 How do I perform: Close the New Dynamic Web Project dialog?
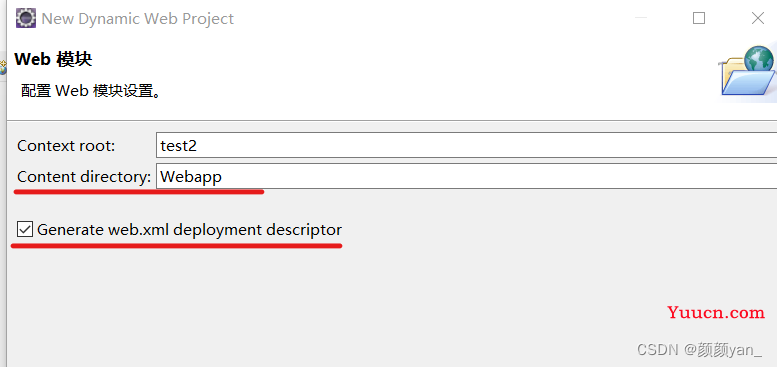[758, 18]
